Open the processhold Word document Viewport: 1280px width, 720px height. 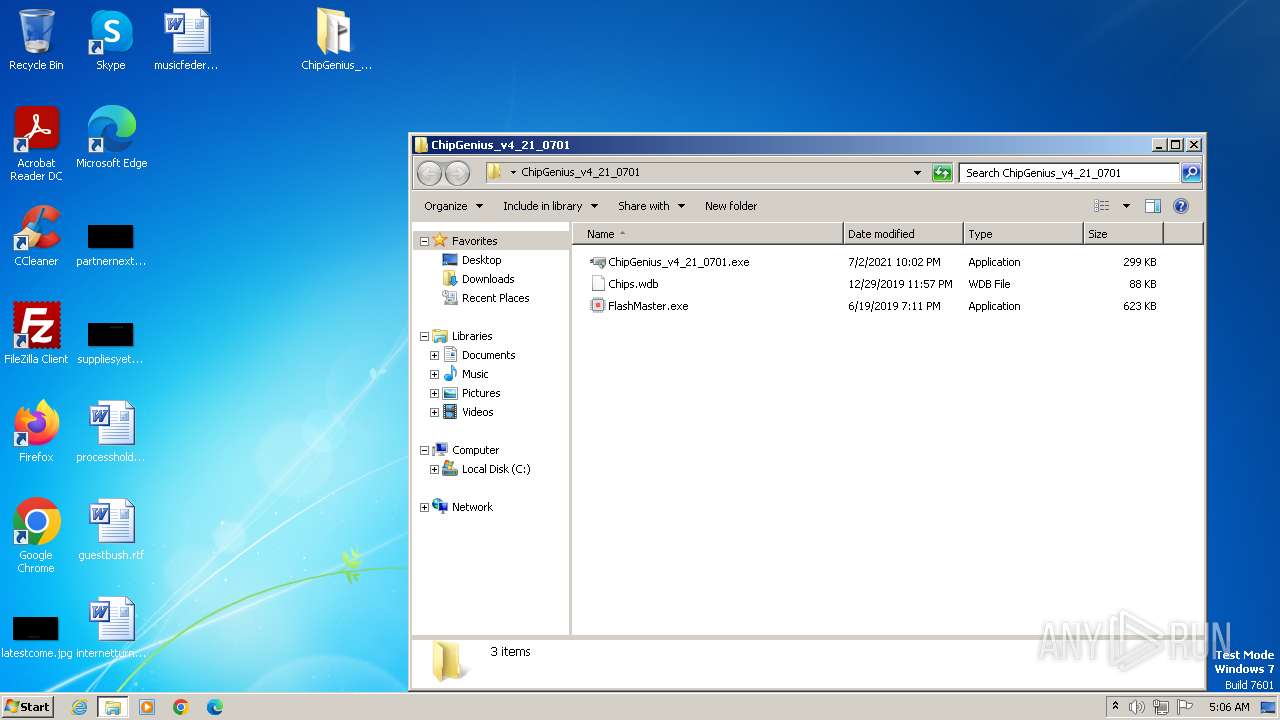111,432
